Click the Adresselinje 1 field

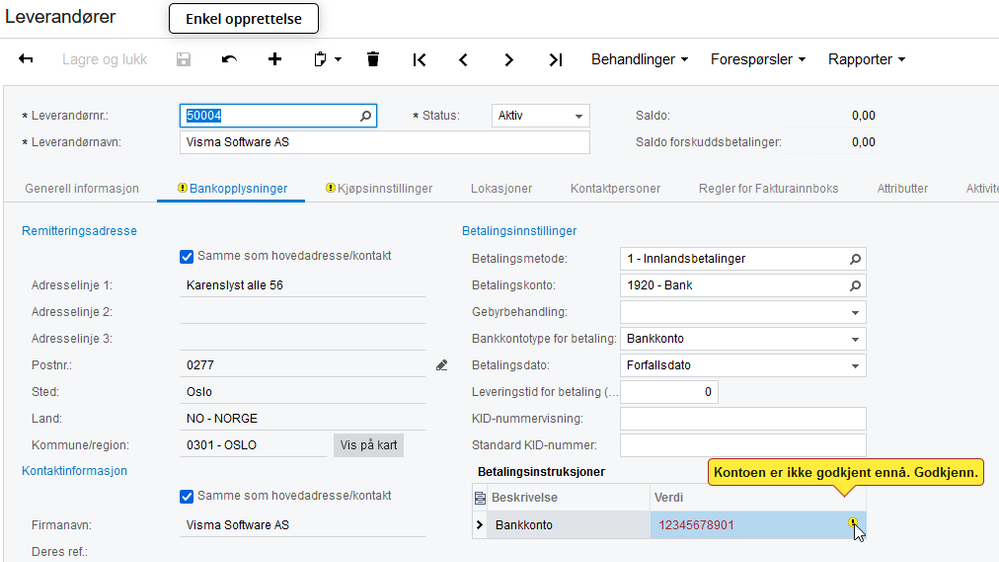tap(303, 285)
